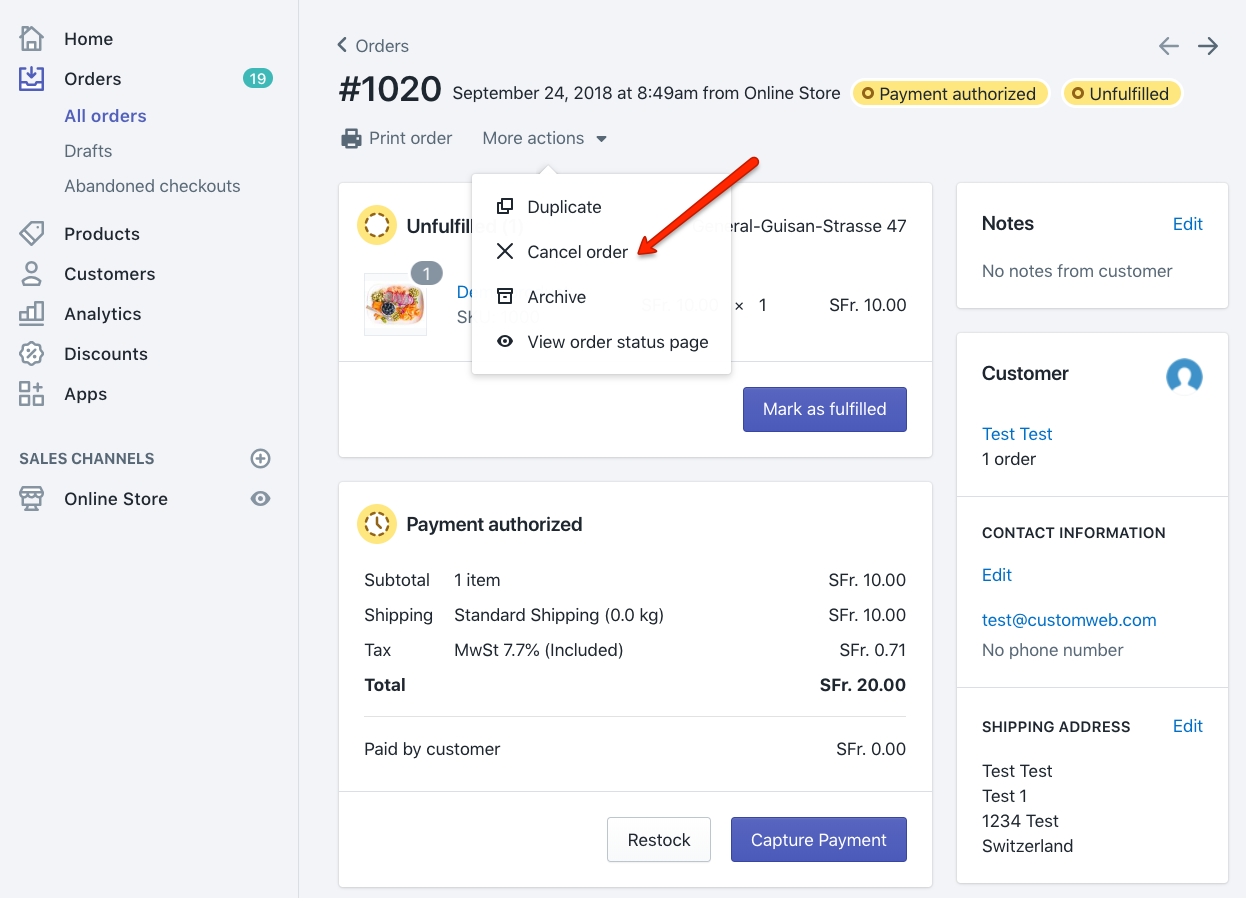
Task: Open View order status page
Action: click(x=618, y=342)
